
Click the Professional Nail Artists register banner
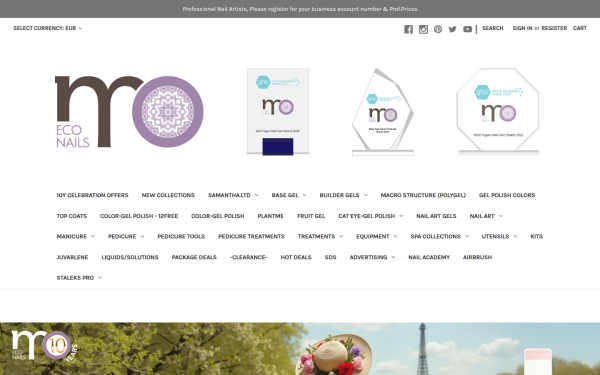click(x=300, y=9)
